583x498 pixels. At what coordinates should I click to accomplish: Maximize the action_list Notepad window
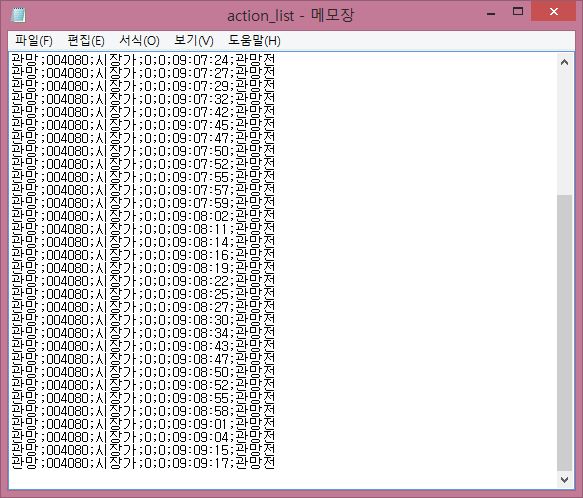click(518, 12)
